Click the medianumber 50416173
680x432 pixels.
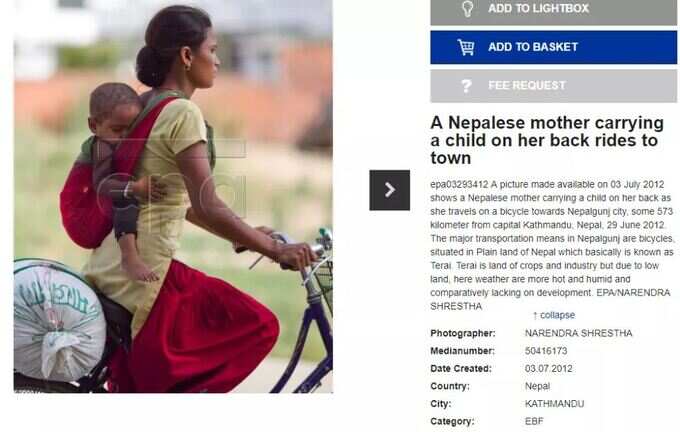546,350
